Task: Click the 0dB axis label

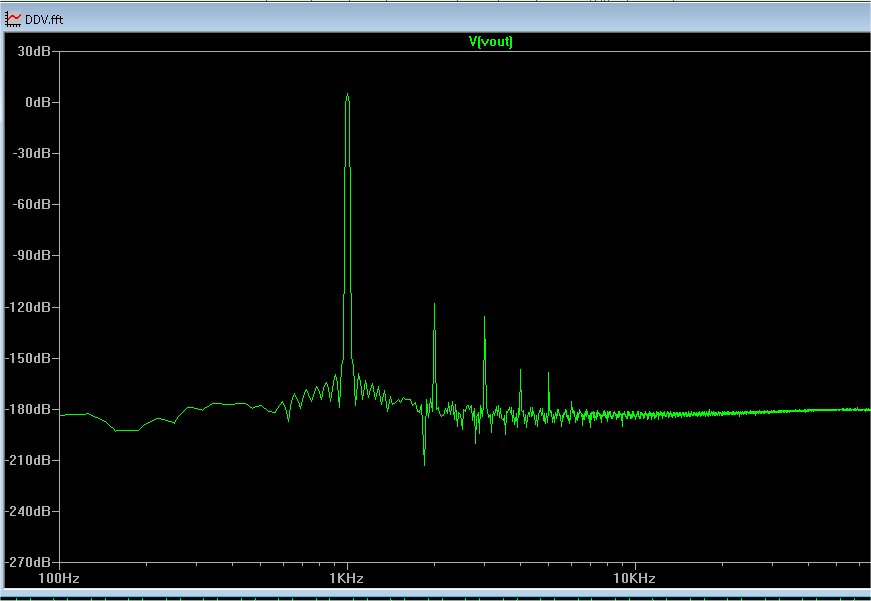Action: [38, 102]
